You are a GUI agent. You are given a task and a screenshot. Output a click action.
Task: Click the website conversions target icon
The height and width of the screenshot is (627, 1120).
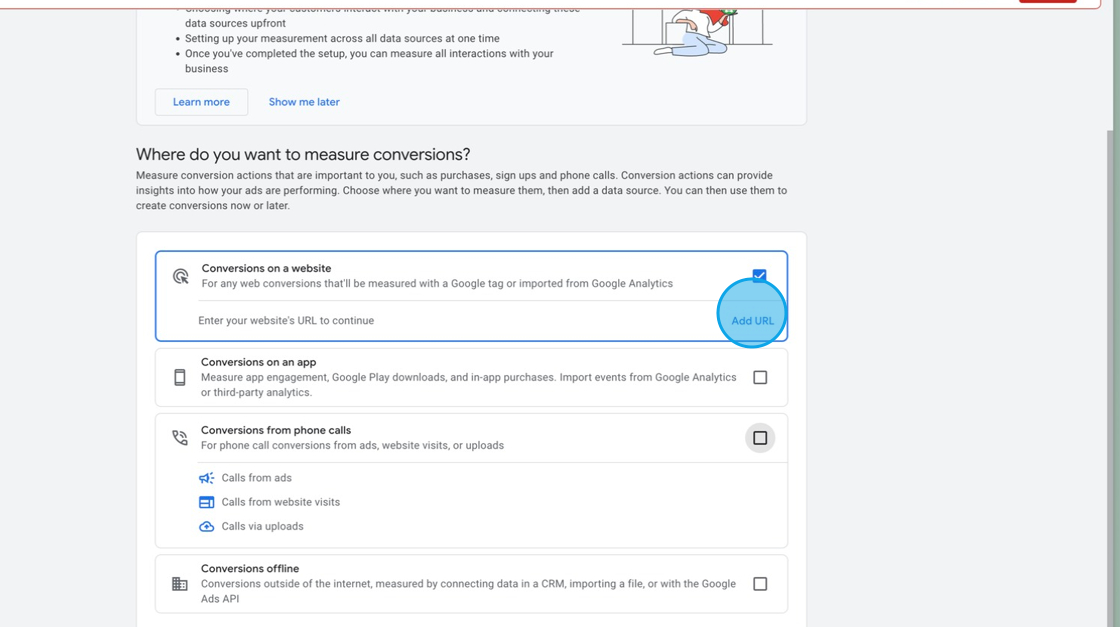coord(181,275)
